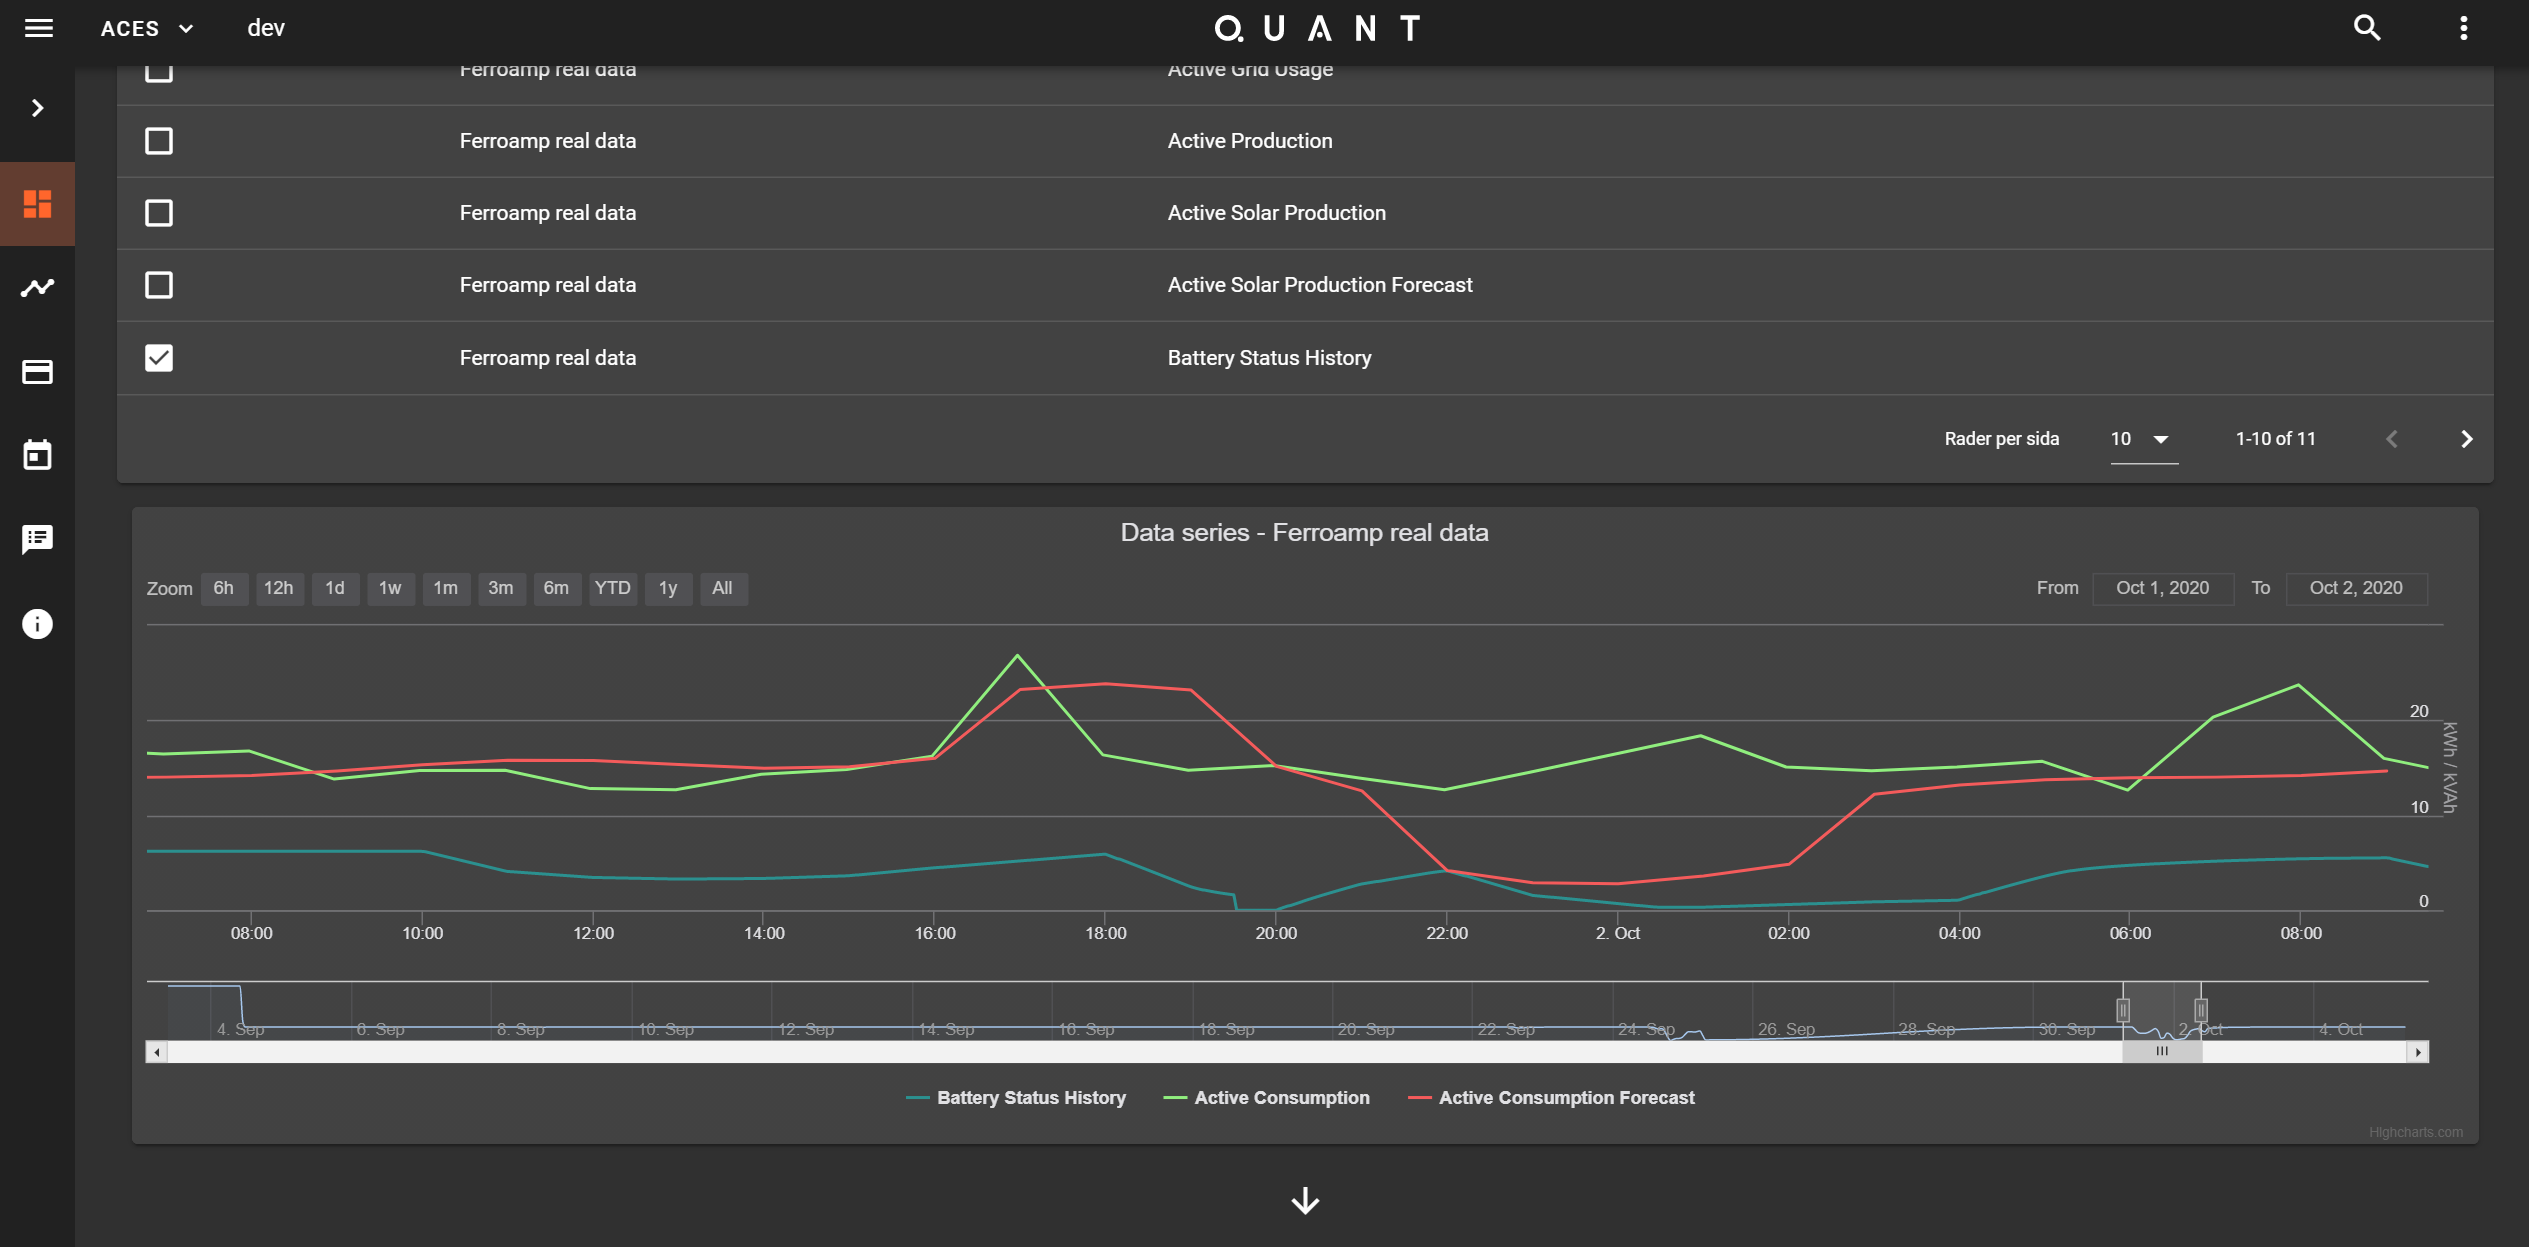This screenshot has height=1247, width=2529.
Task: Uncheck the Battery Status History checkbox
Action: coord(159,358)
